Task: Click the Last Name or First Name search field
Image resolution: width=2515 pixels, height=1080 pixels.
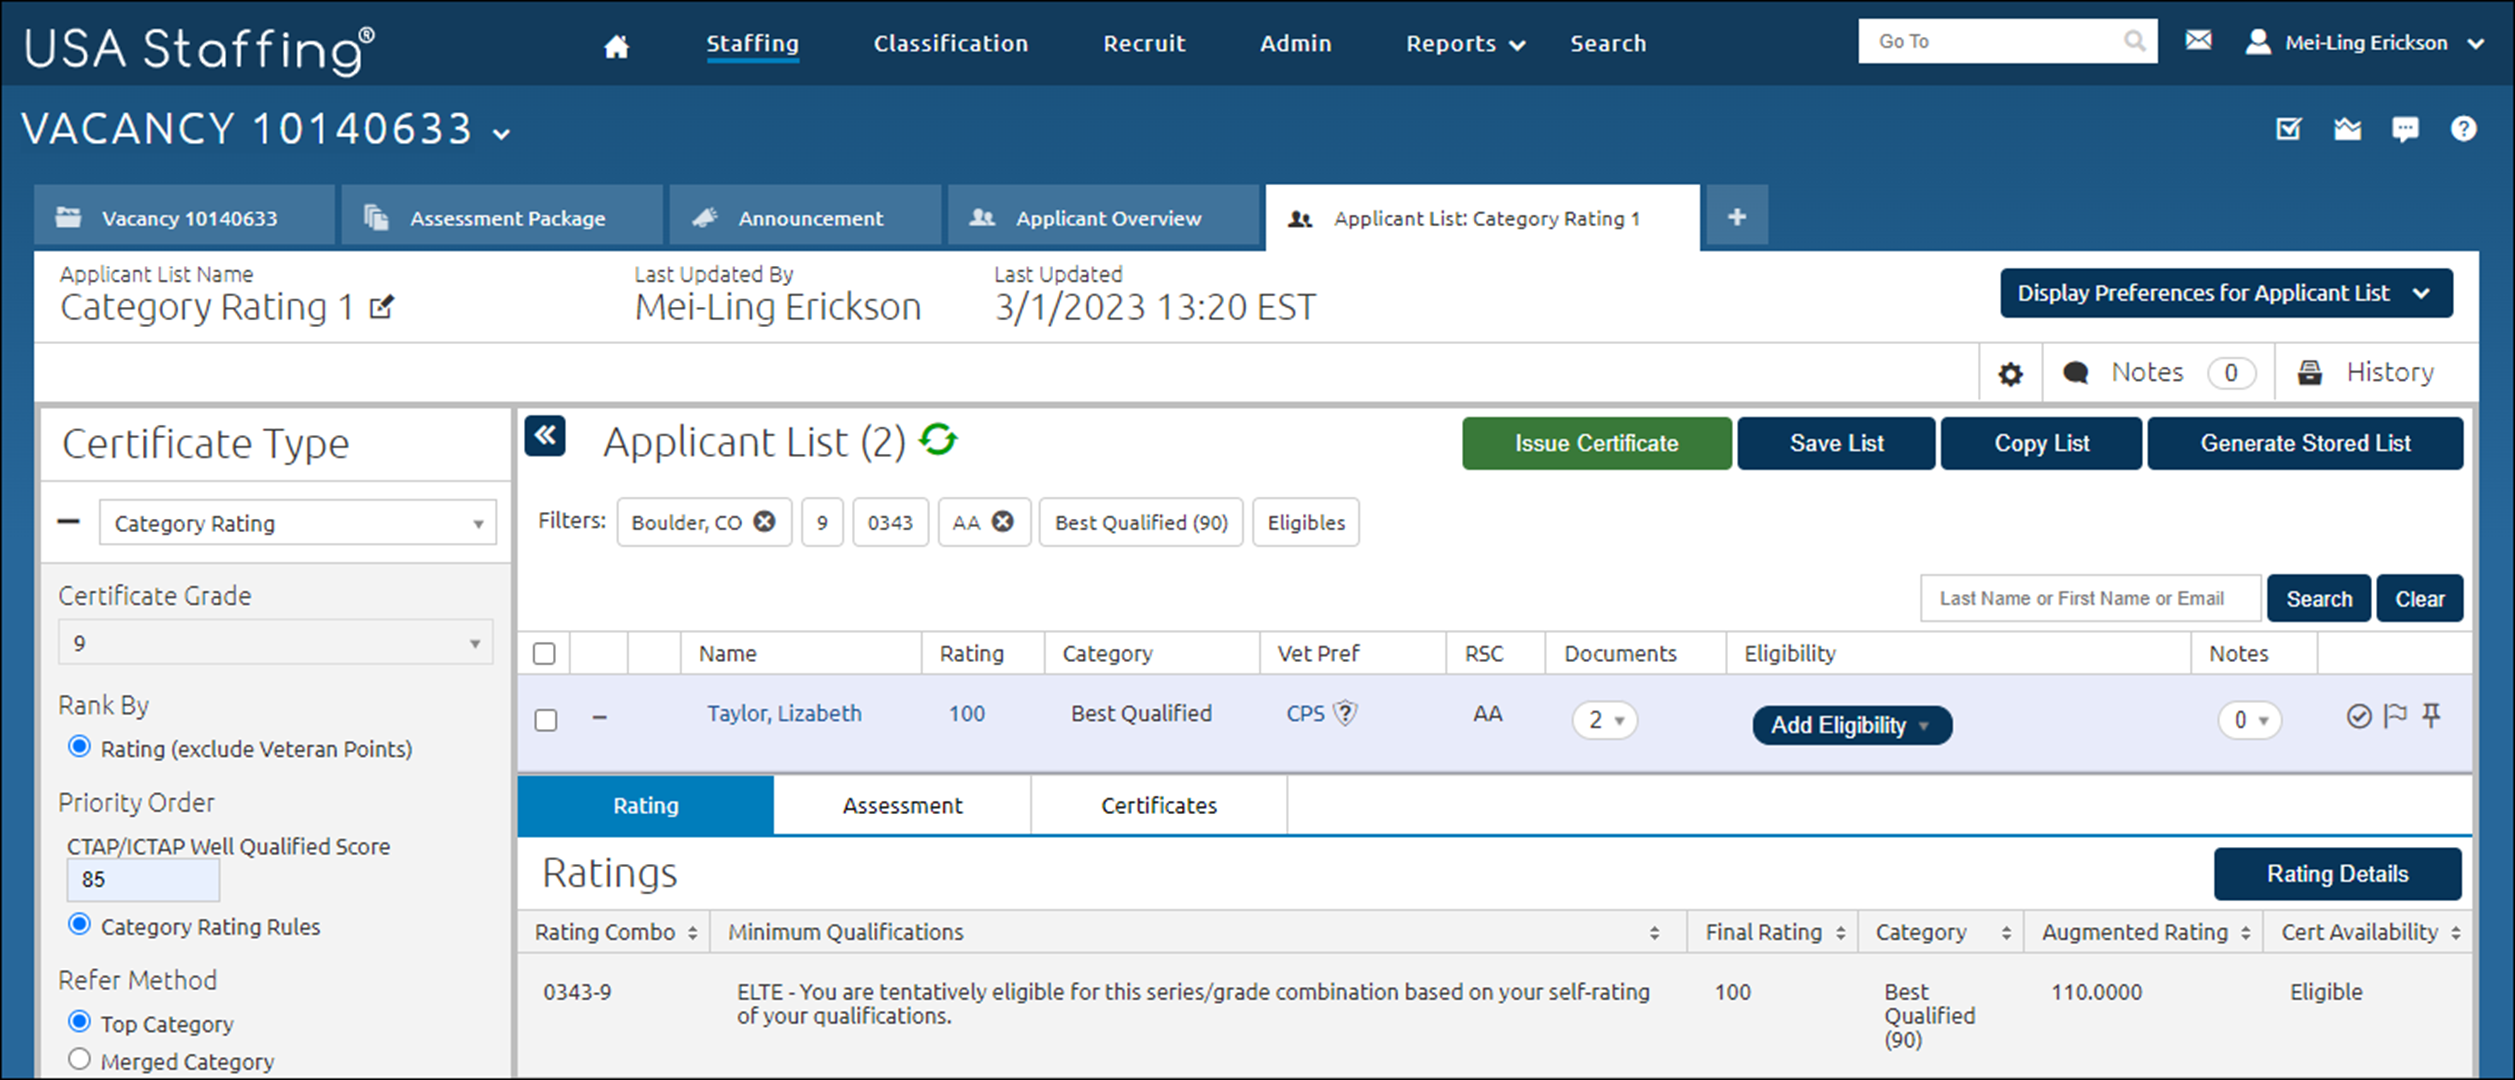Action: [2090, 599]
